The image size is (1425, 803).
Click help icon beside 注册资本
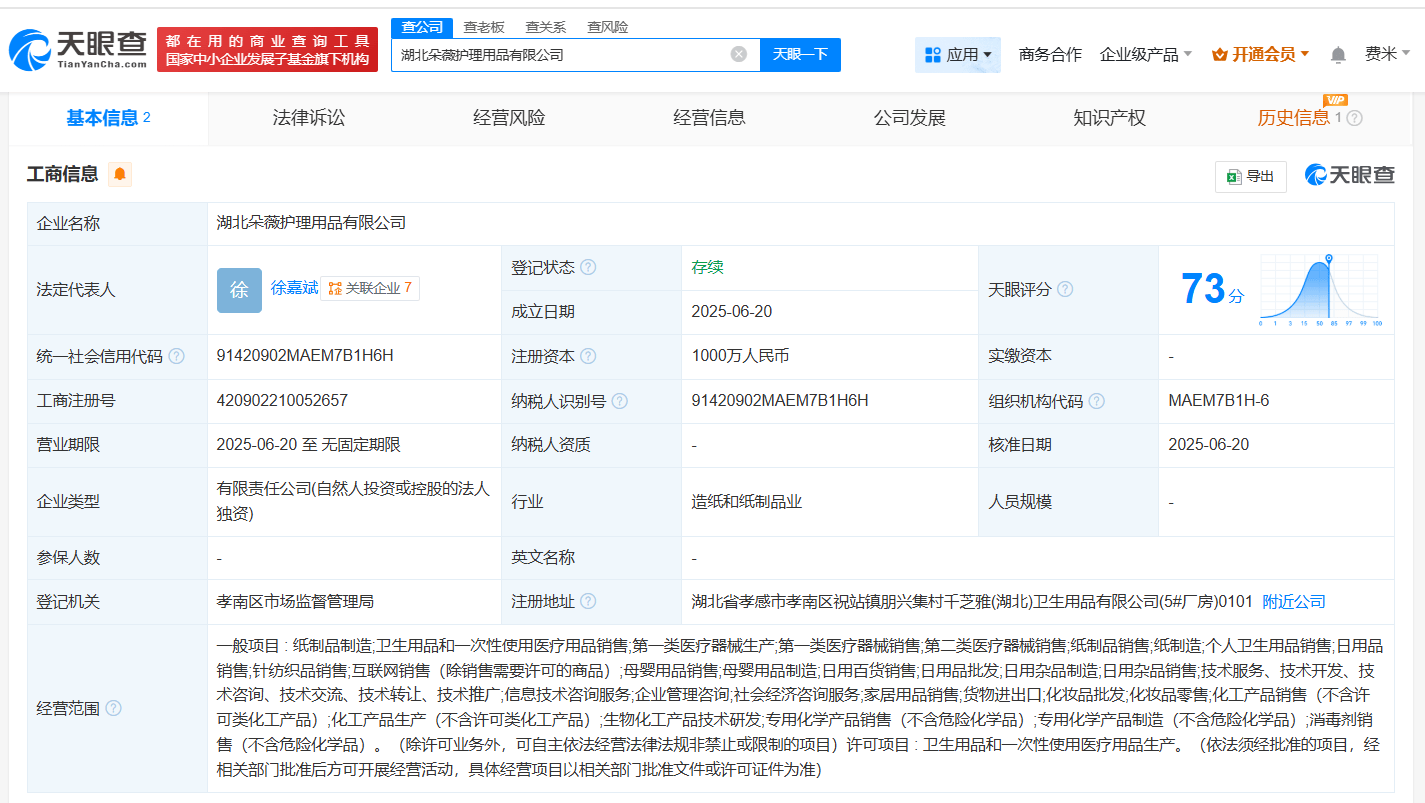click(588, 356)
